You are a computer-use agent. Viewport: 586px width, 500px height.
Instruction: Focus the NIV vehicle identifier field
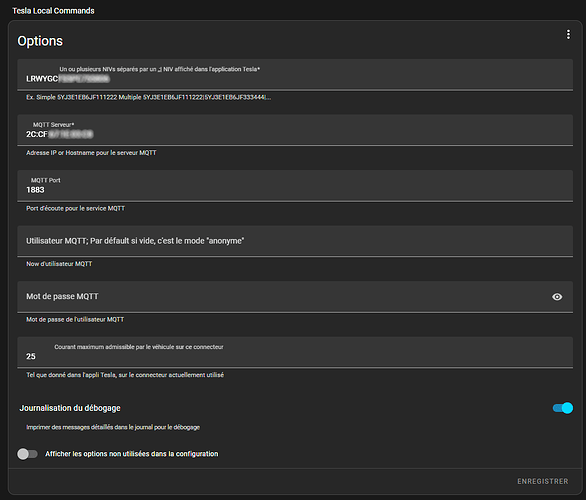[x=295, y=74]
